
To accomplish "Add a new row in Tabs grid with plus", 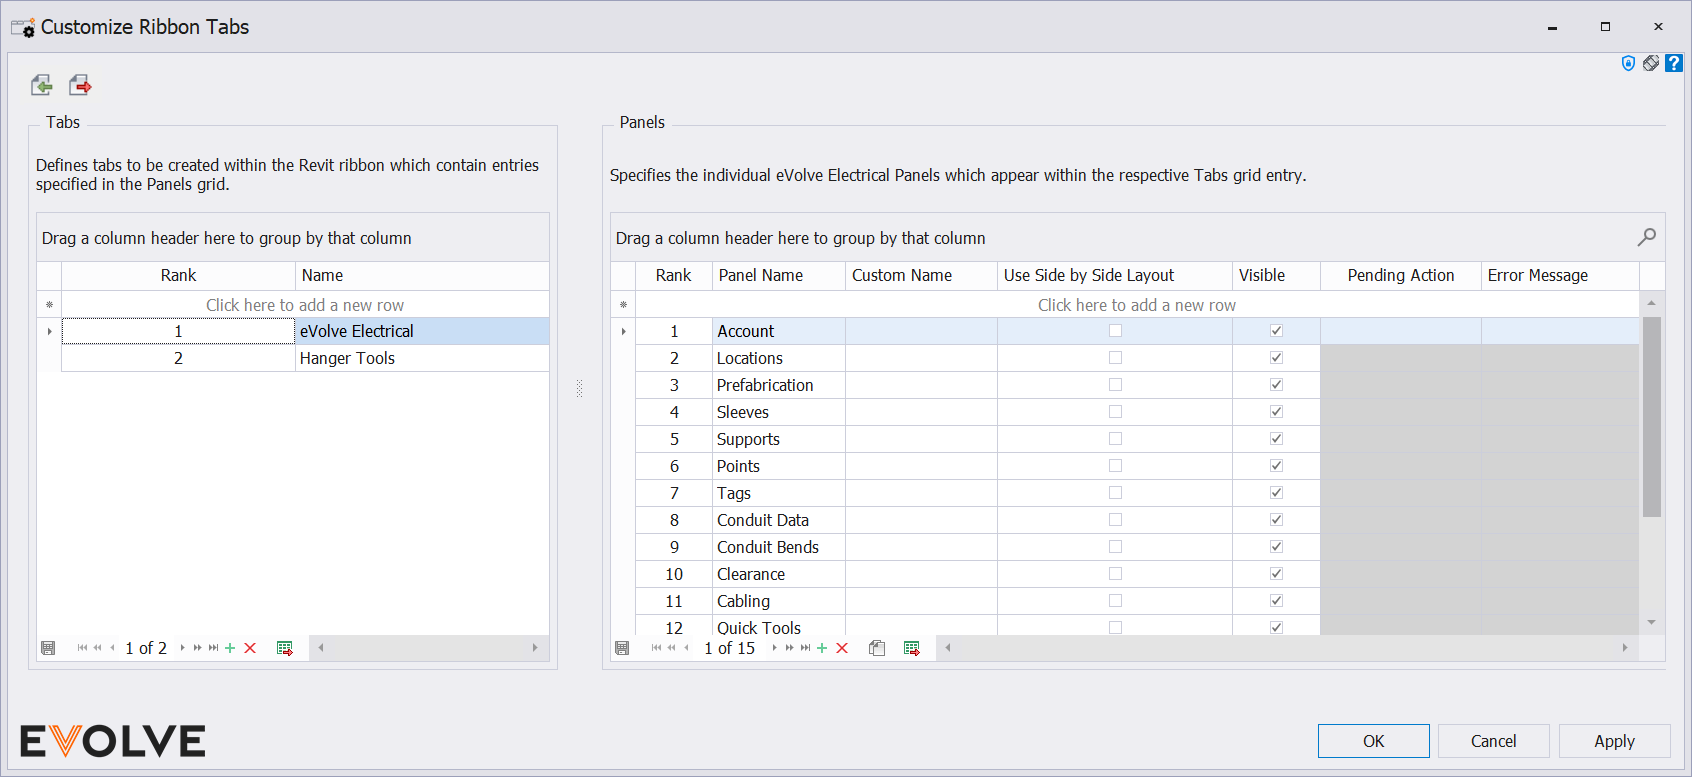I will pos(230,648).
